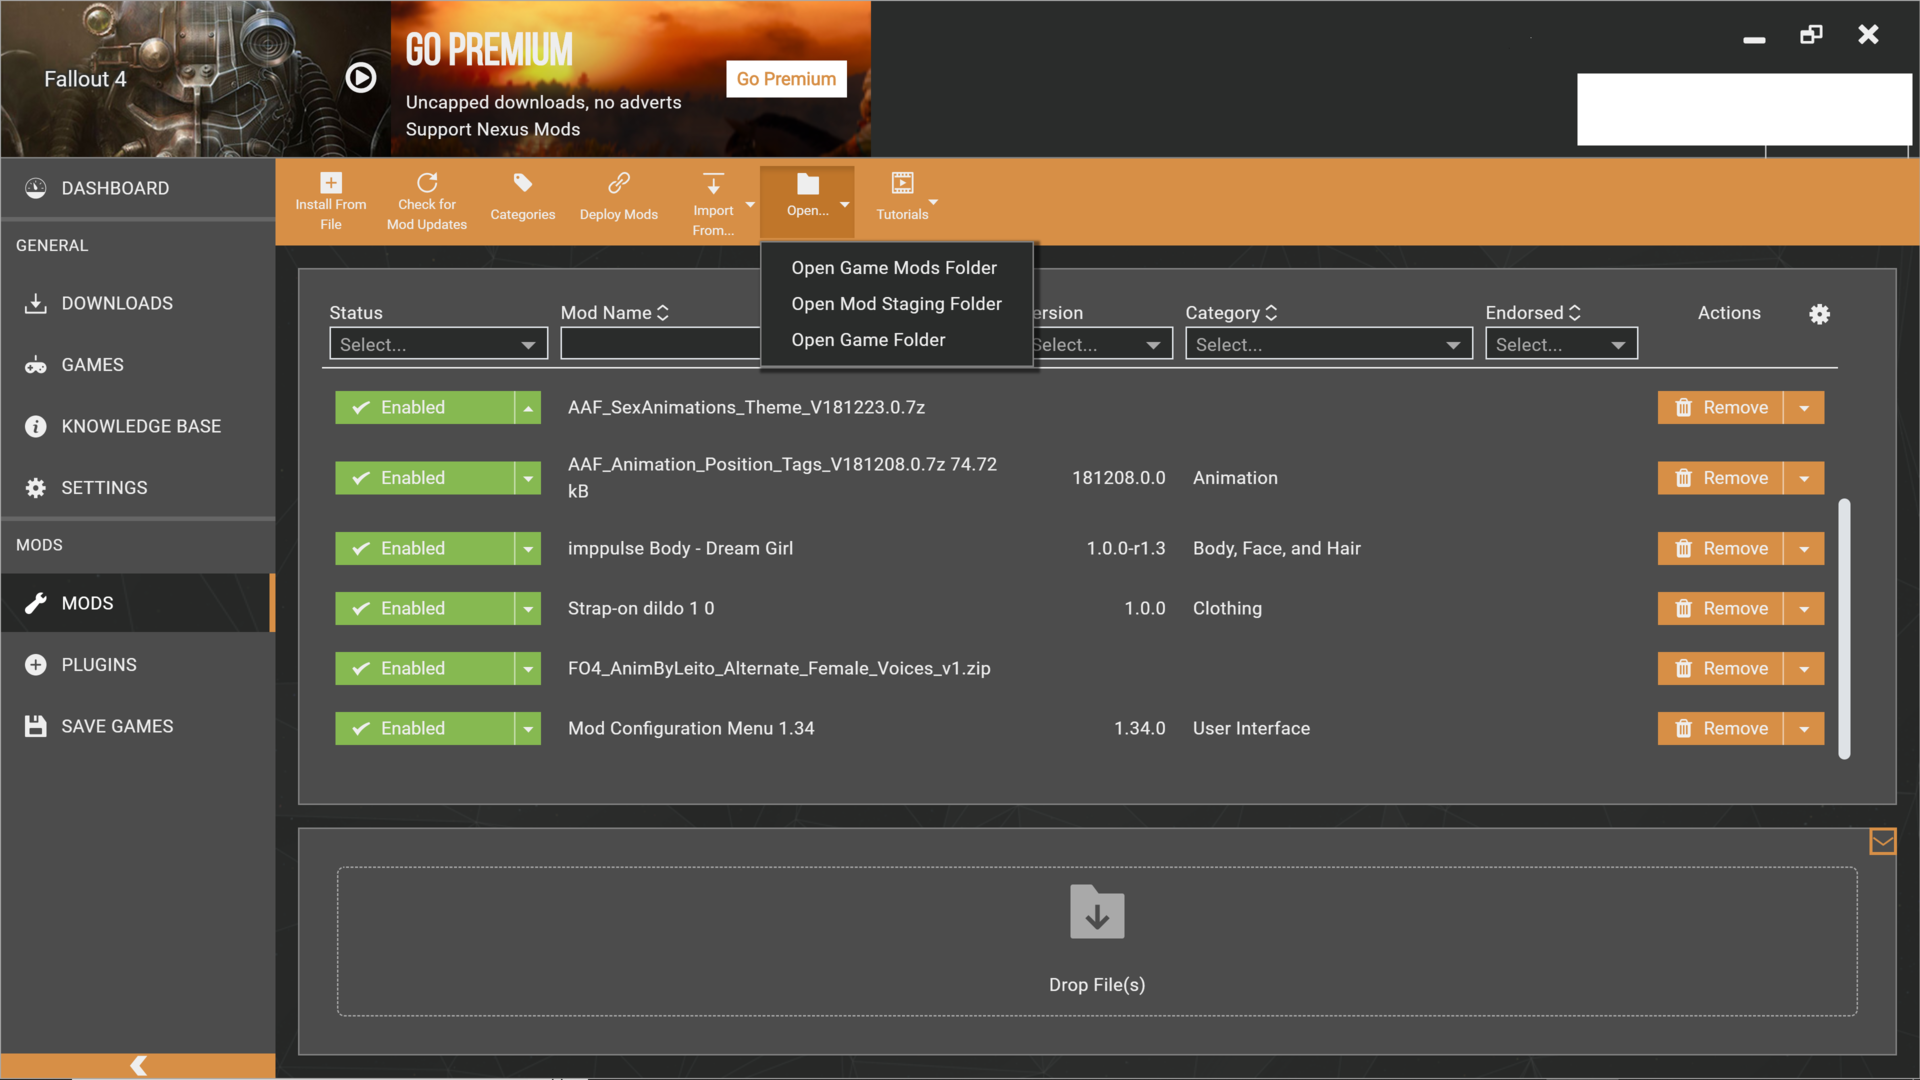Open Games section in sidebar
This screenshot has width=1920, height=1080.
point(138,365)
